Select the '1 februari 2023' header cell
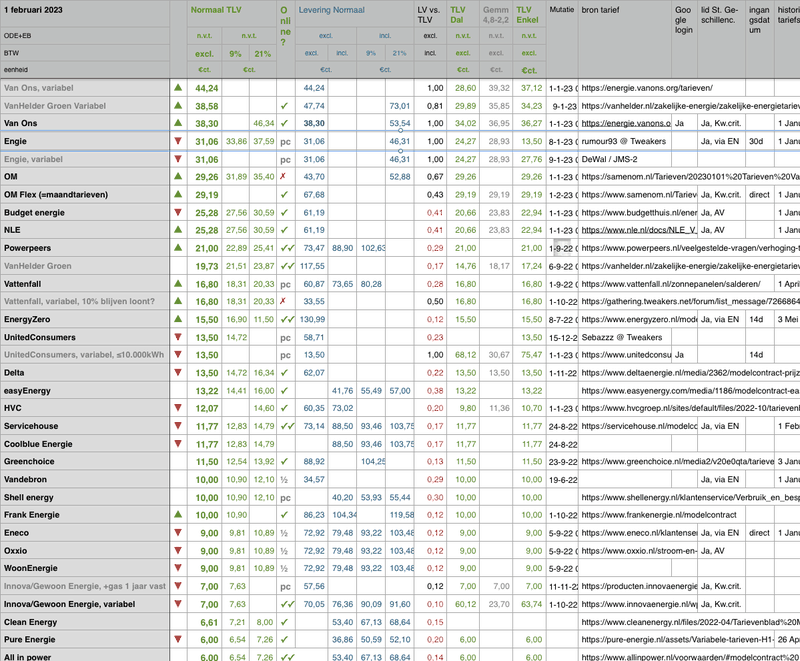 85,14
